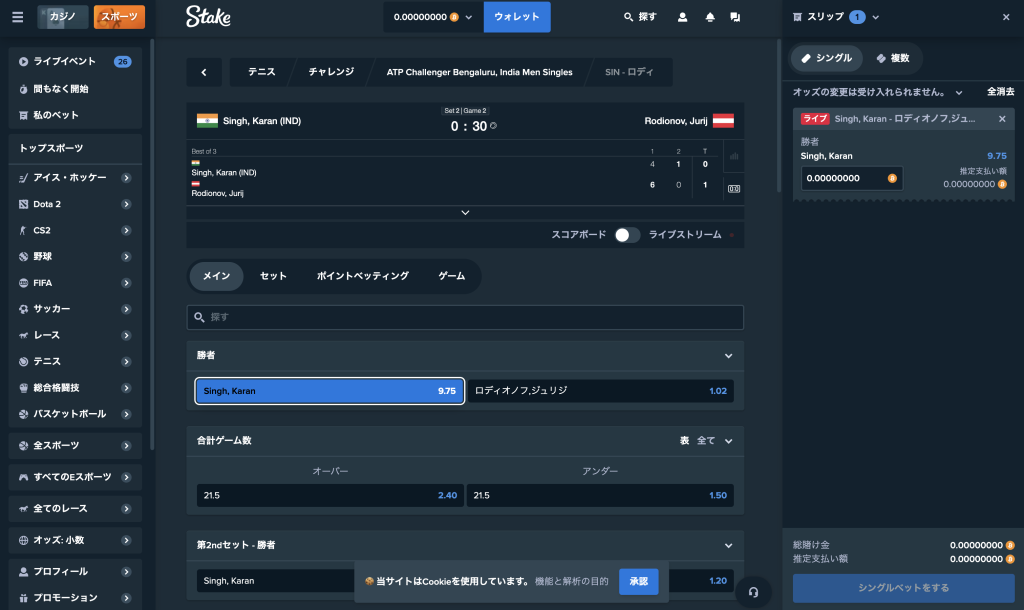
Task: Select the アンダー 21.5 at 1.50
Action: click(x=601, y=495)
